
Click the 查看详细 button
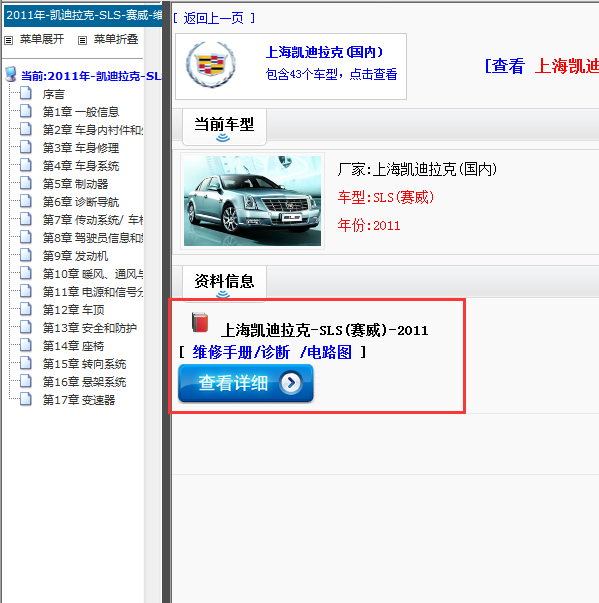pos(246,383)
